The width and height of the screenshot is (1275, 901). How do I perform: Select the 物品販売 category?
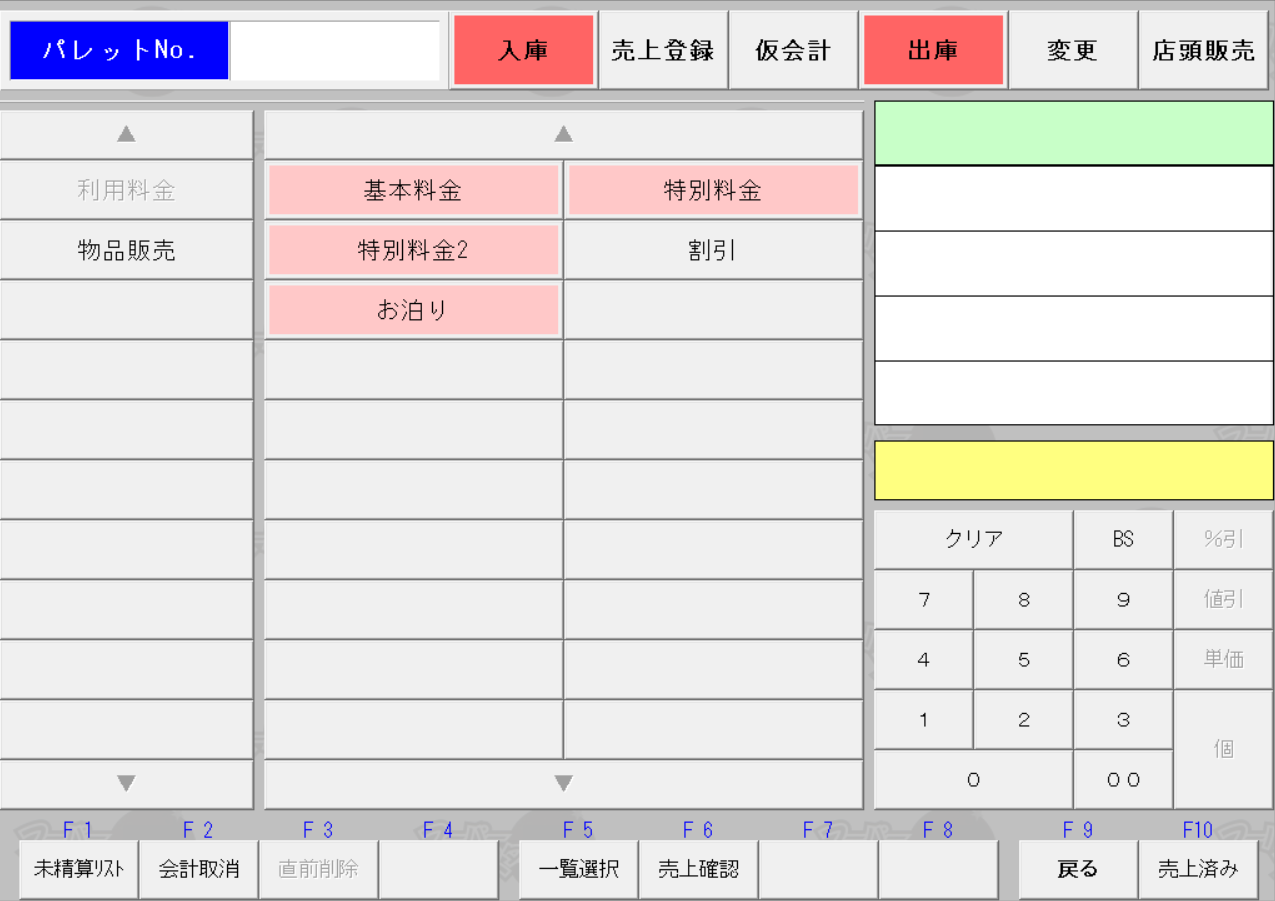(x=127, y=250)
